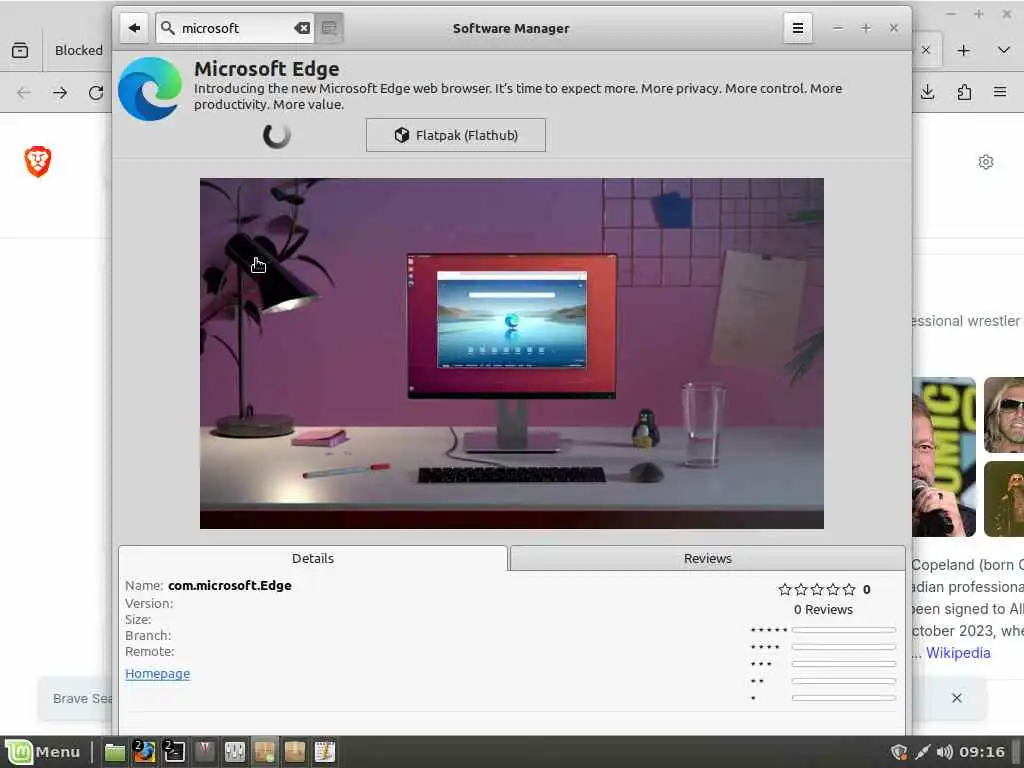The height and width of the screenshot is (768, 1024).
Task: Click browser back arrow in background window
Action: [24, 93]
